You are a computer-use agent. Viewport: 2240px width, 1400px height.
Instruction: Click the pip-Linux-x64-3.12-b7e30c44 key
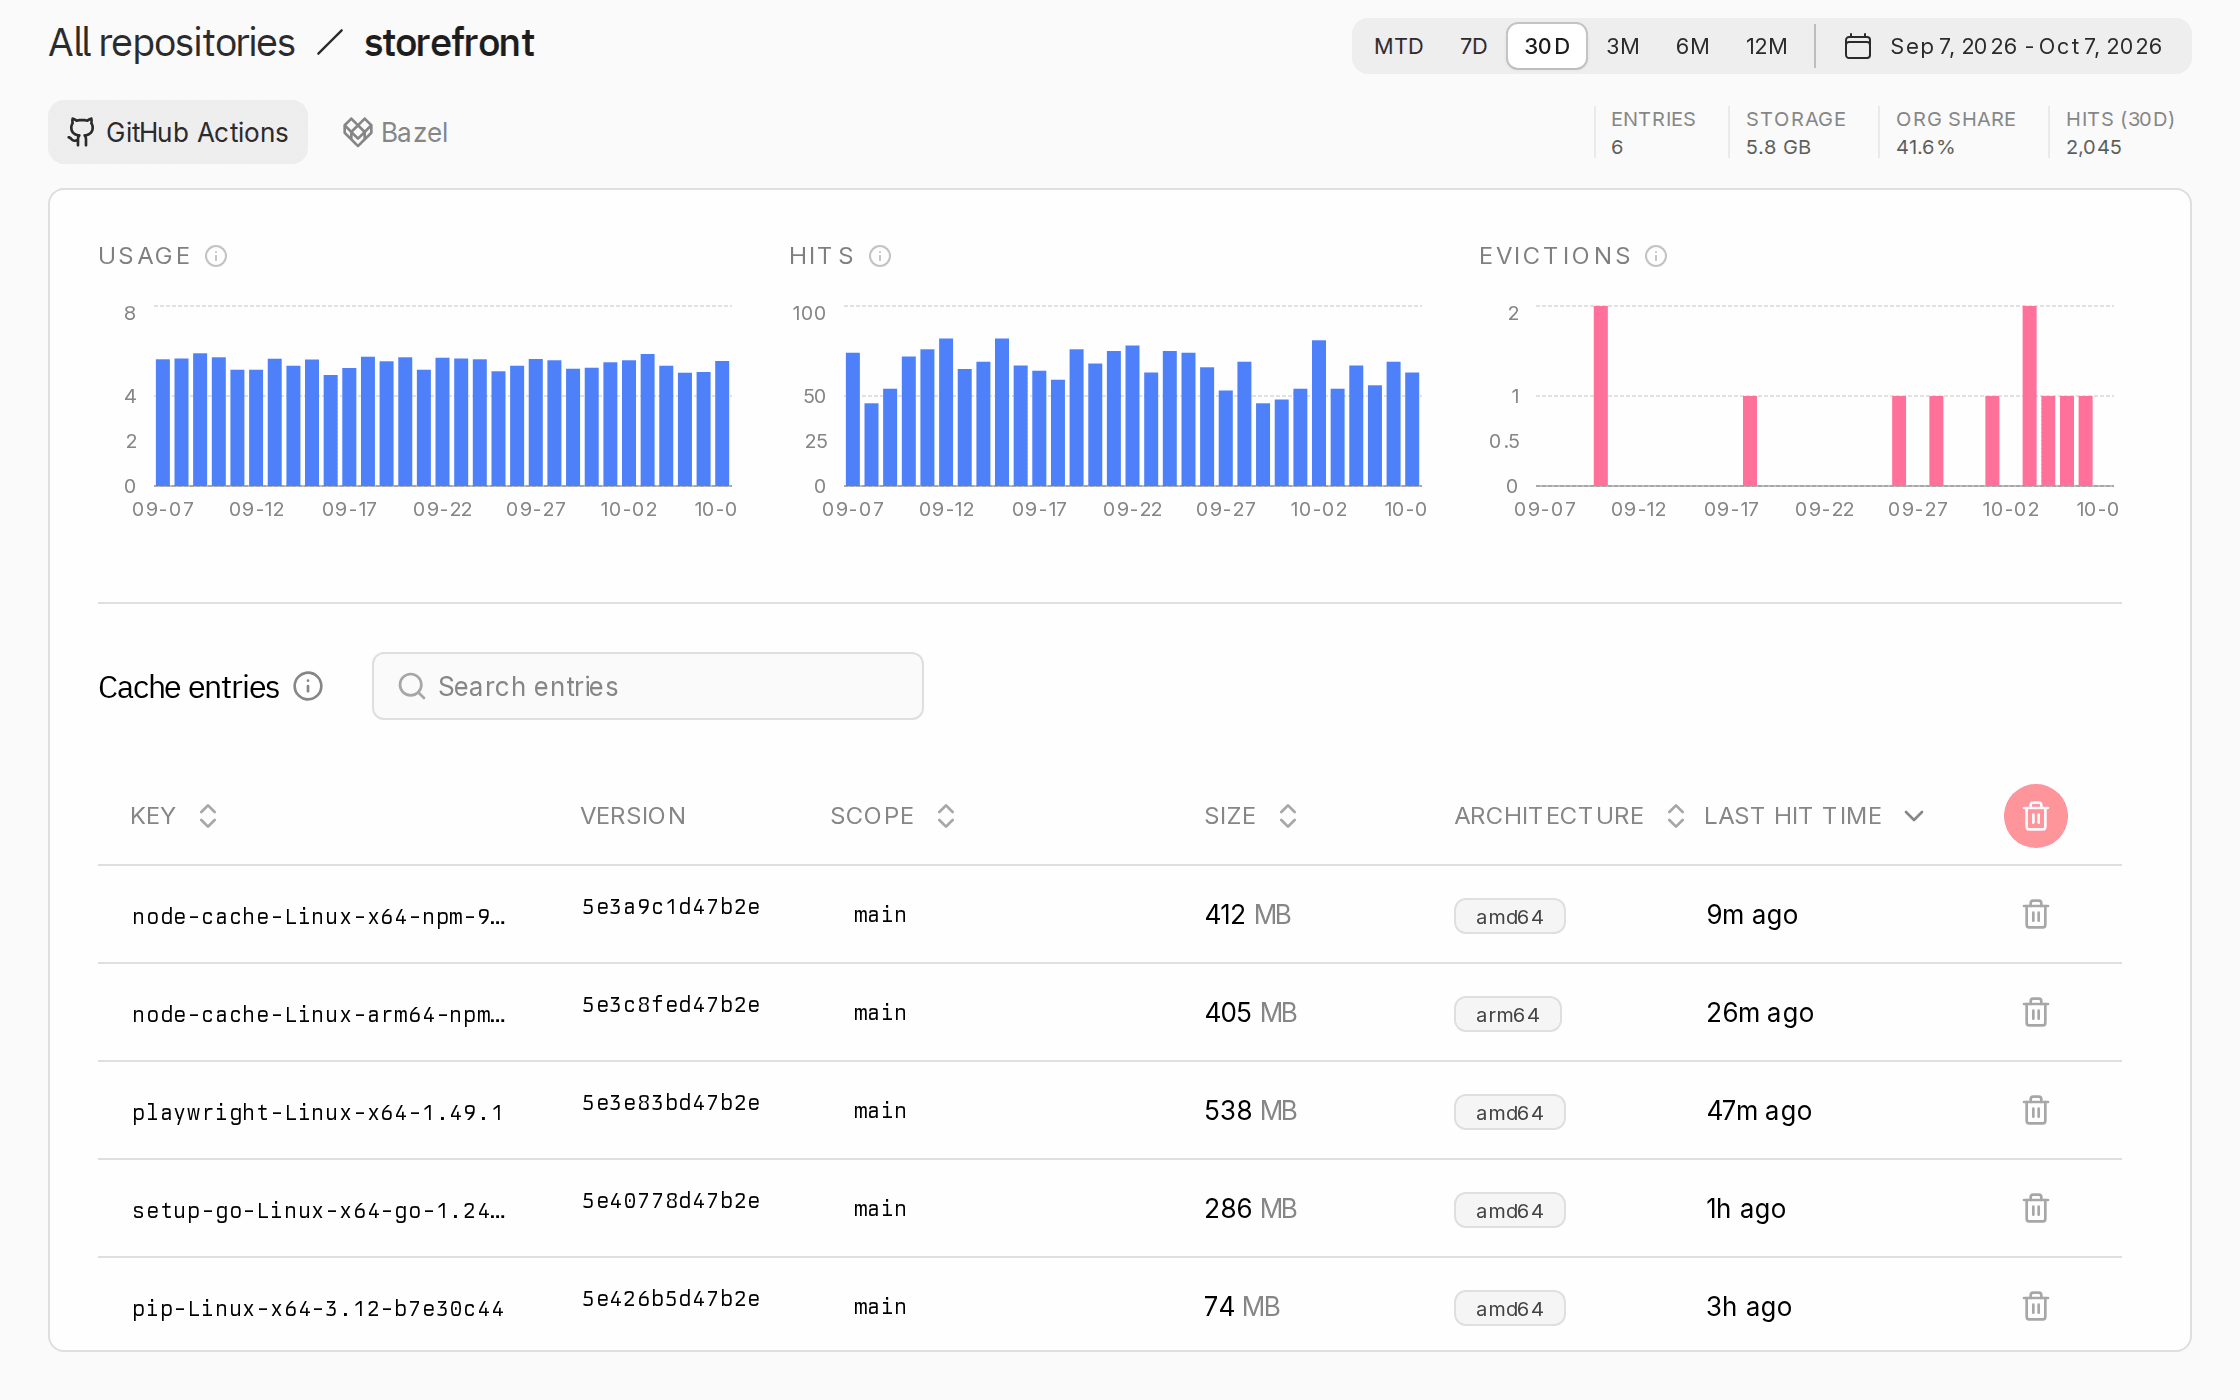[x=318, y=1308]
